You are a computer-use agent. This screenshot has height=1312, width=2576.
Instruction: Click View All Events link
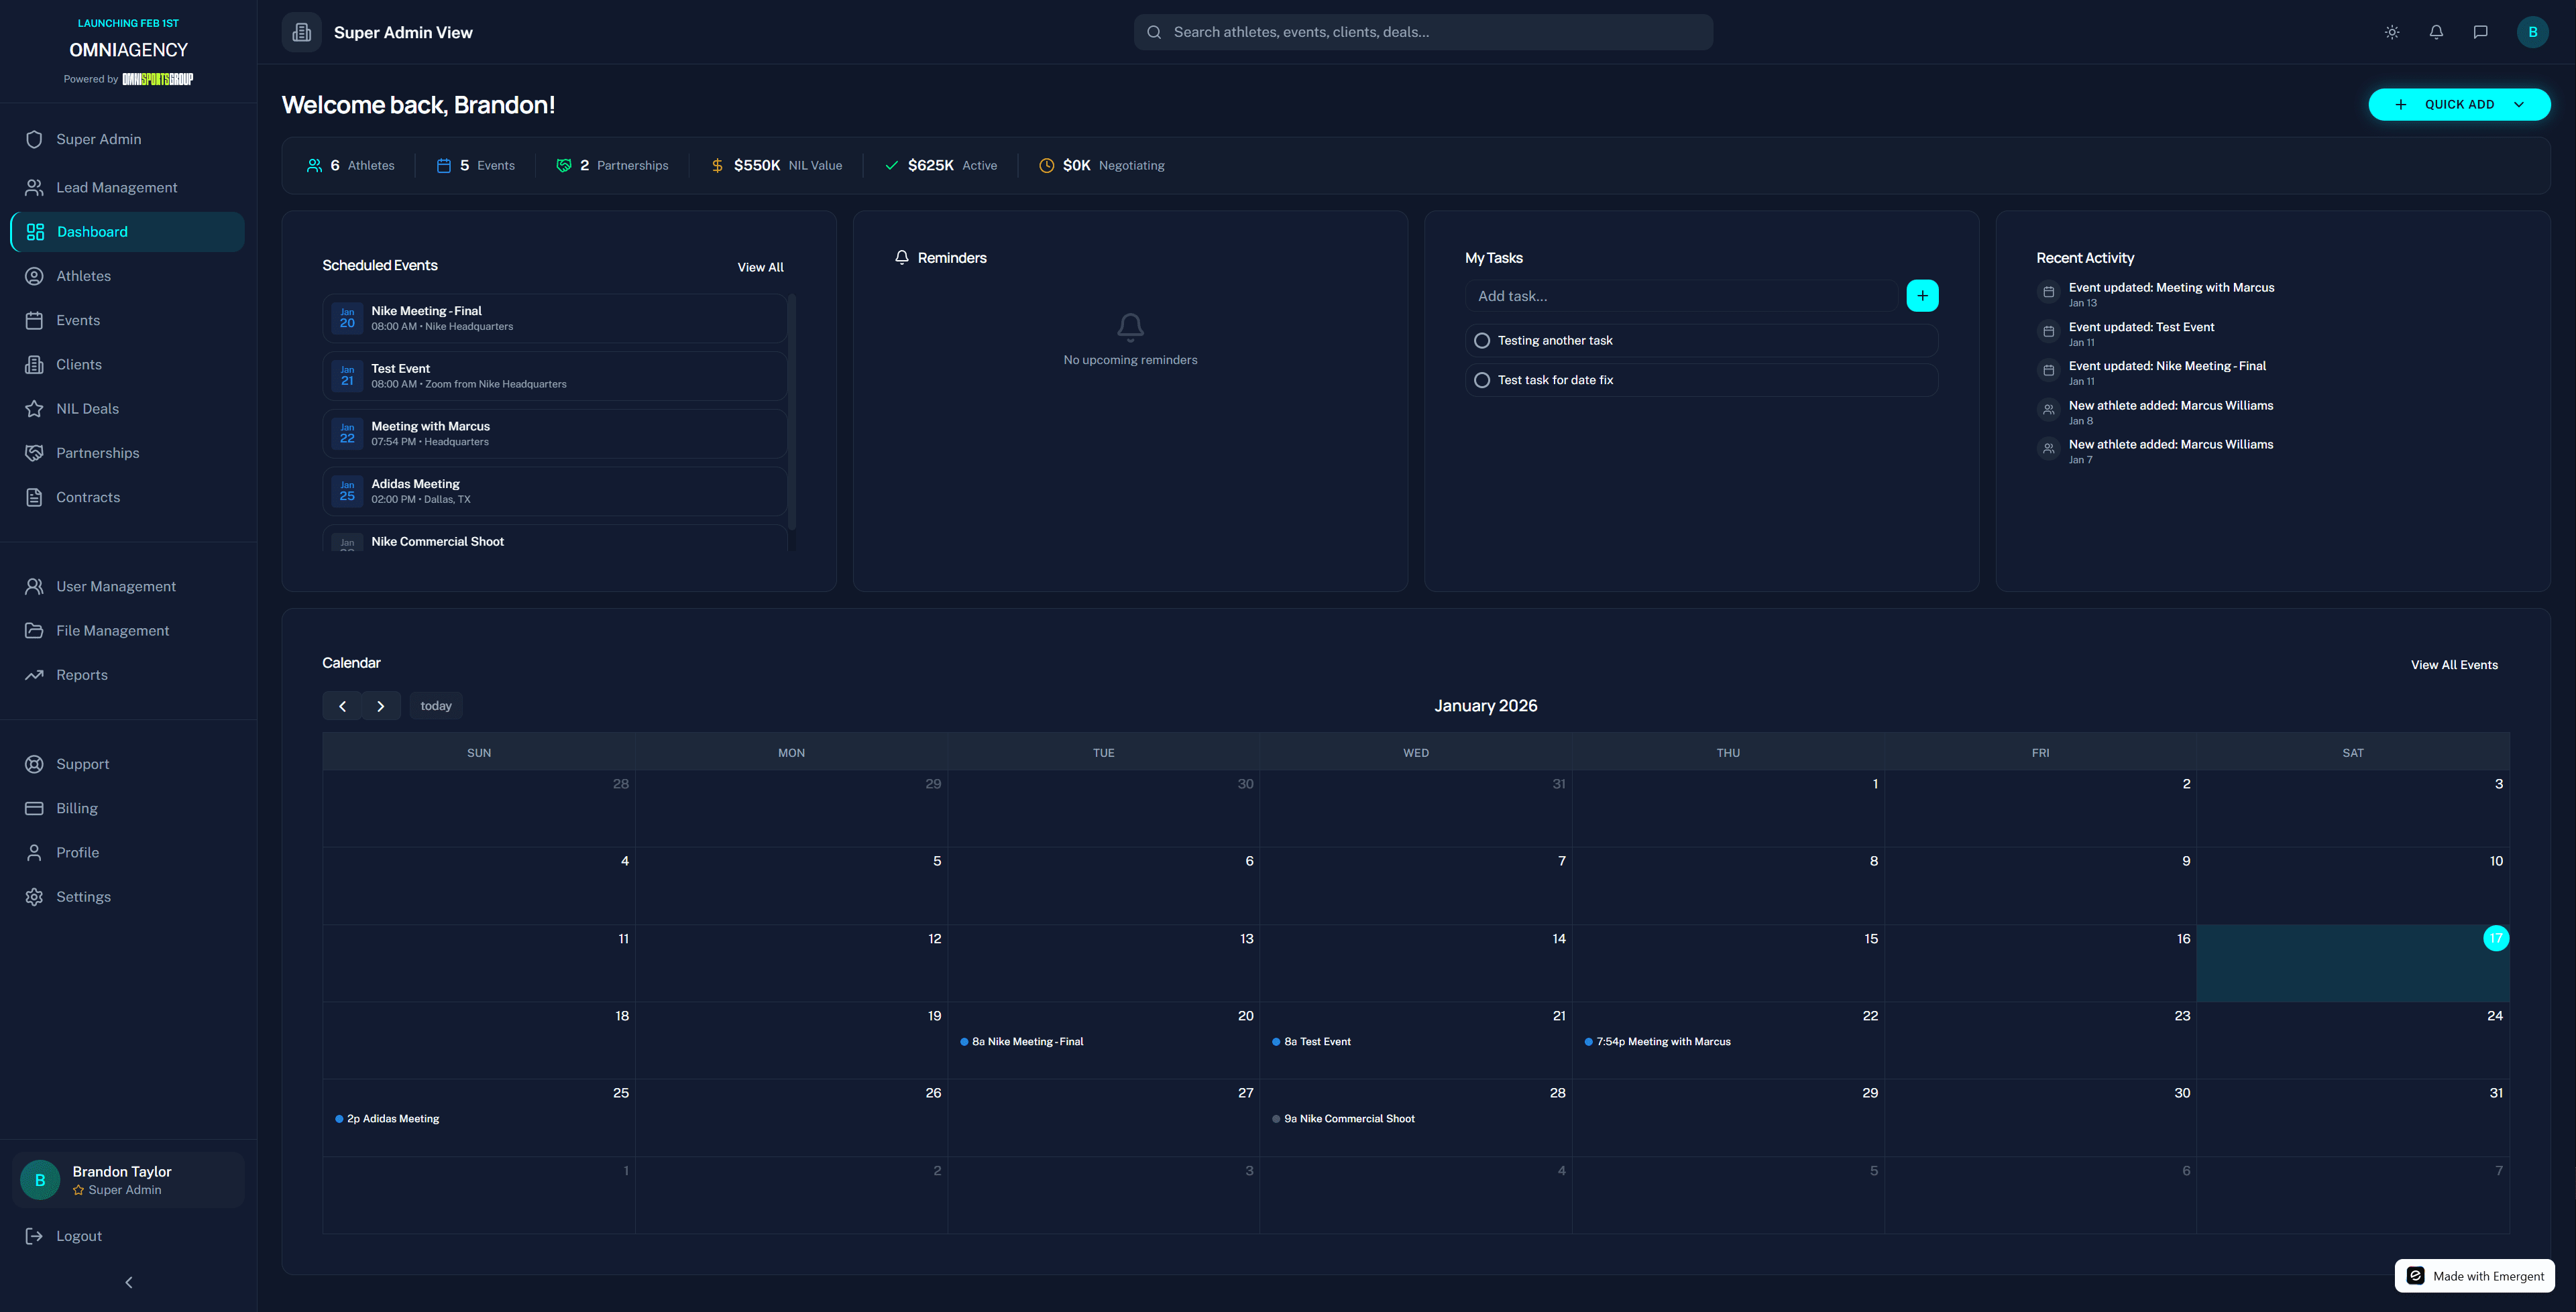point(2454,665)
